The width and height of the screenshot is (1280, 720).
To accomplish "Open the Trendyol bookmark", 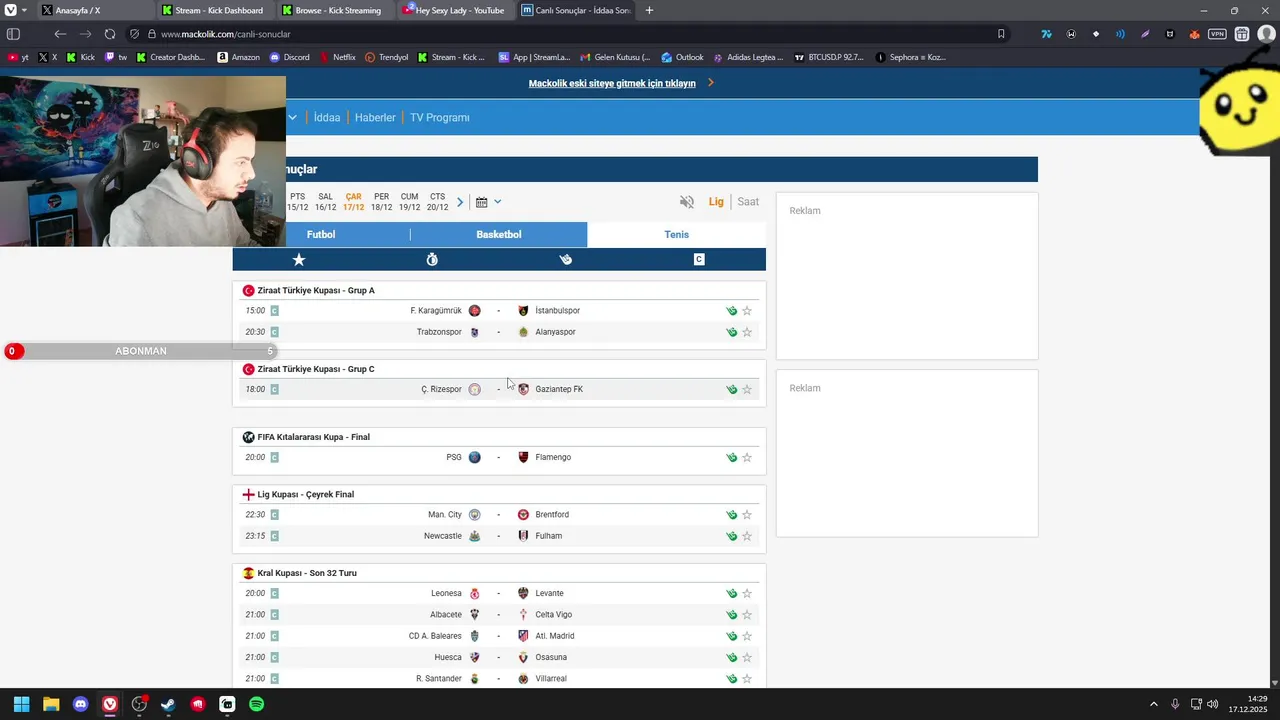I will 387,57.
